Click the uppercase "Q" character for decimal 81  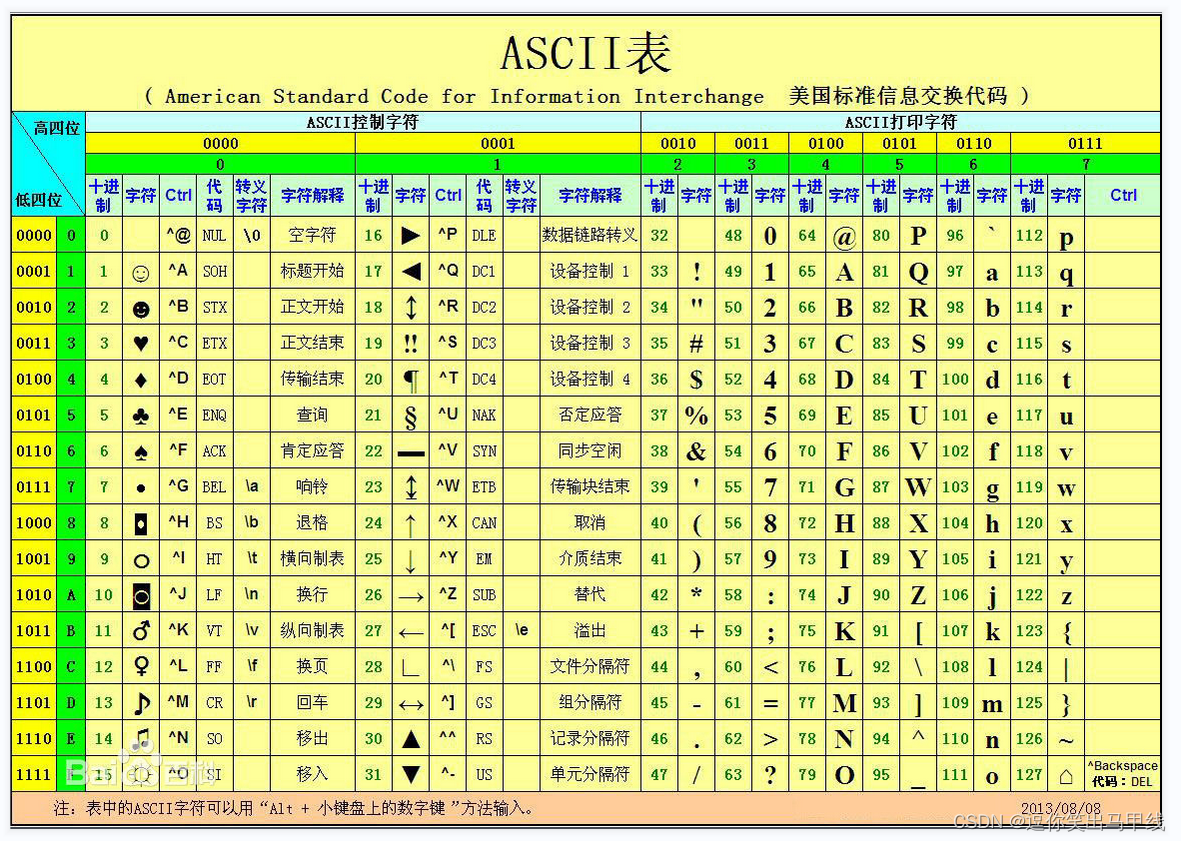tap(918, 273)
